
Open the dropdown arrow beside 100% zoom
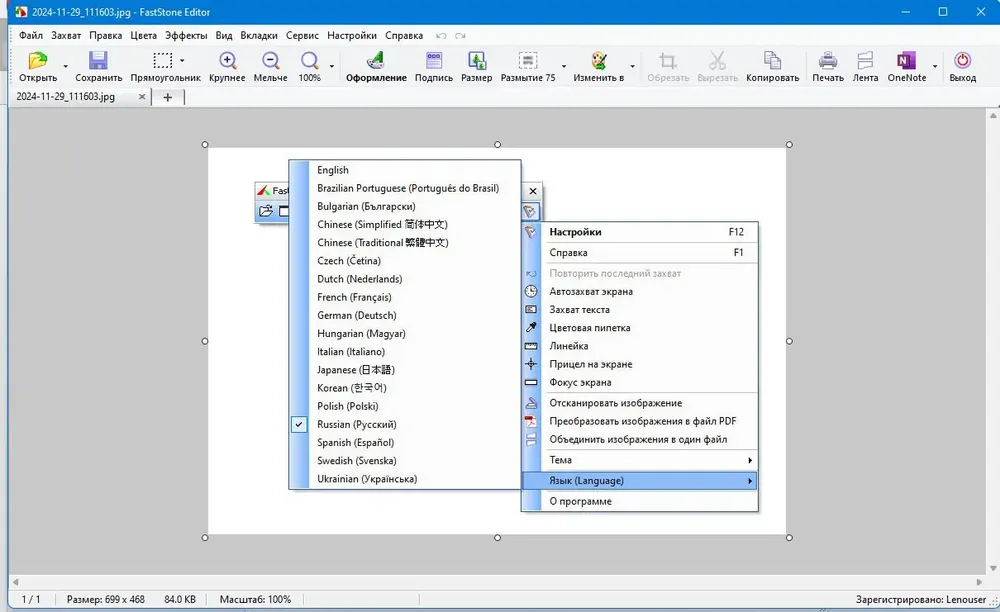pyautogui.click(x=332, y=66)
